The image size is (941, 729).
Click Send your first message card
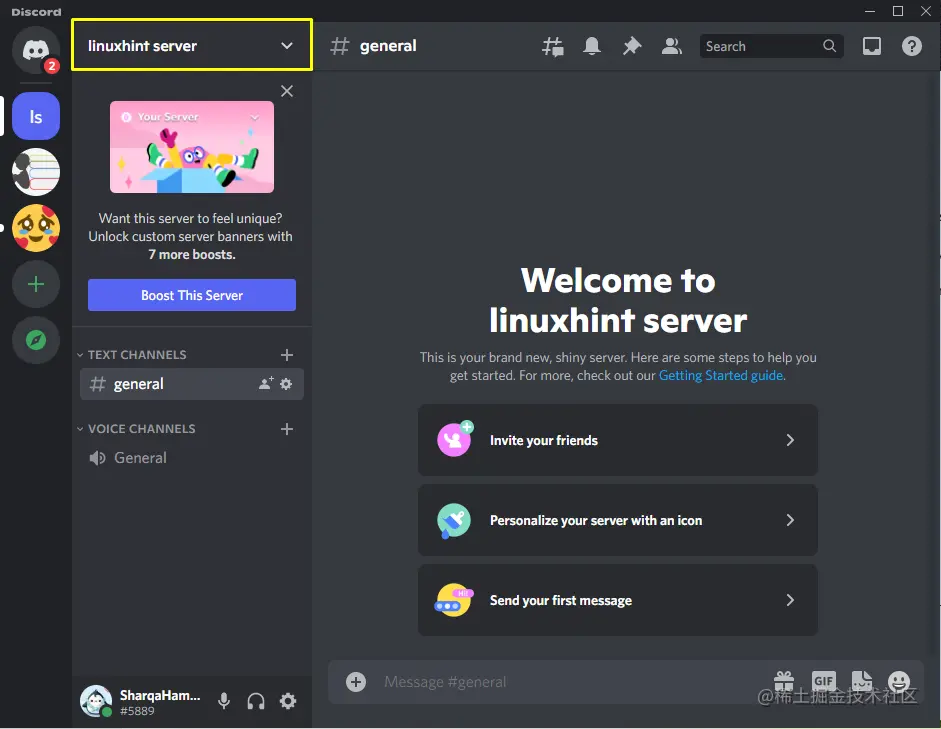coord(618,600)
